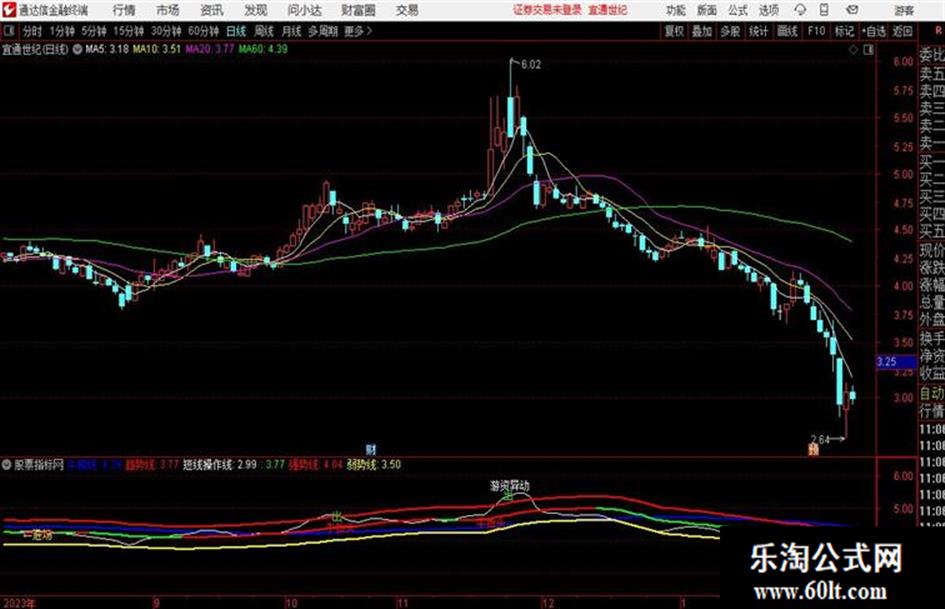Screen dimensions: 945x609
Task: Switch to 30分钟 chart period
Action: [x=166, y=31]
